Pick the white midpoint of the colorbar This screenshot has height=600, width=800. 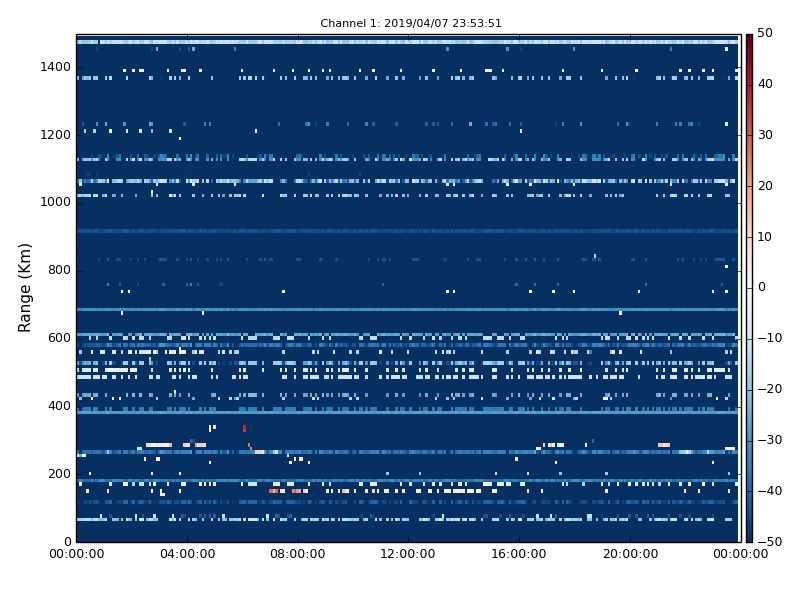749,288
